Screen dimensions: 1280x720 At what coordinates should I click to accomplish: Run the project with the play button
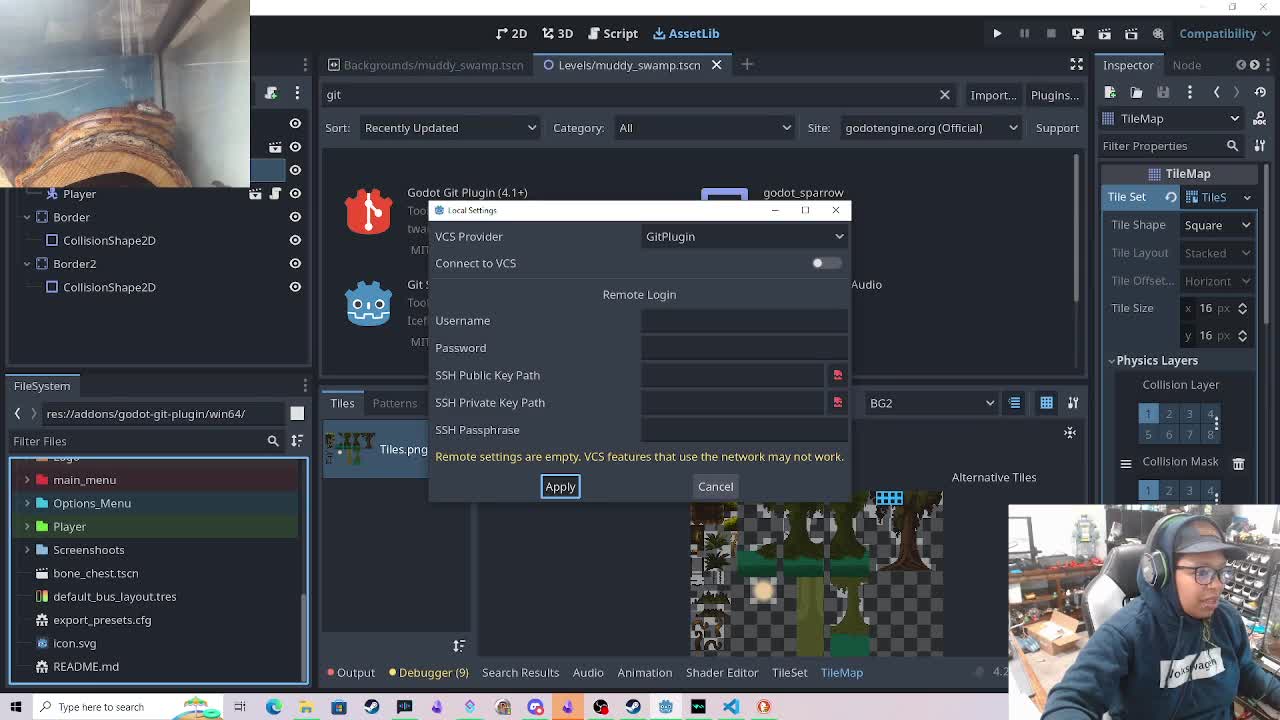(997, 33)
